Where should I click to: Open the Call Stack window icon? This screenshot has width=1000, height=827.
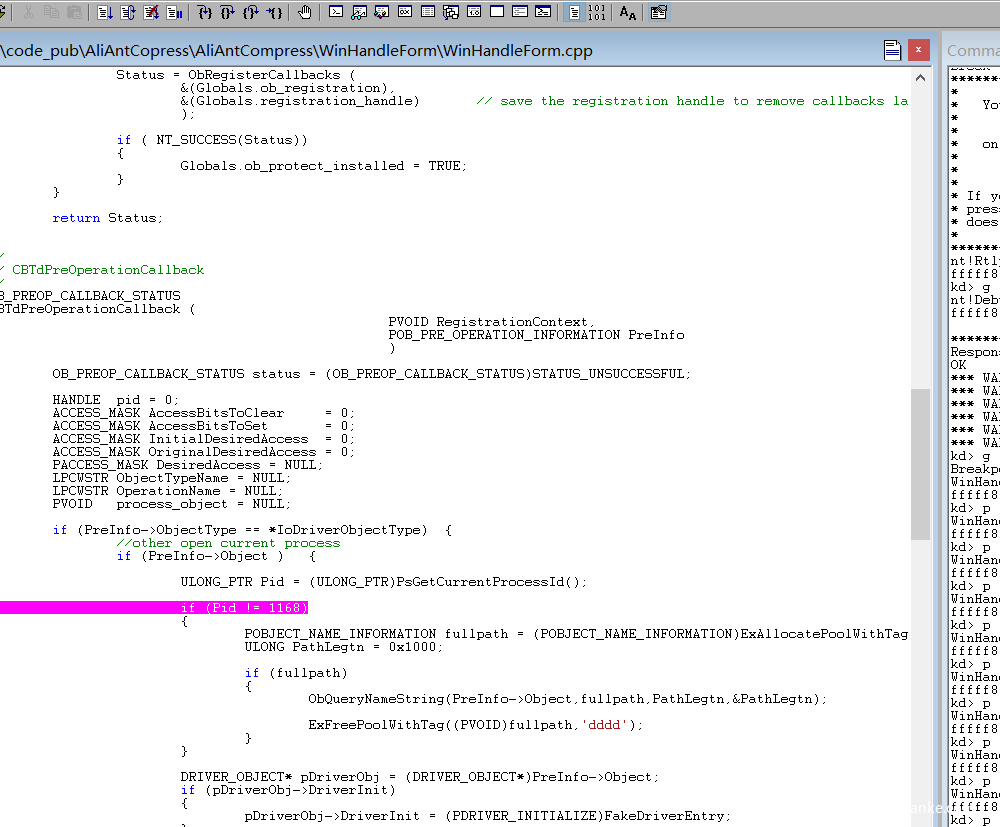451,13
